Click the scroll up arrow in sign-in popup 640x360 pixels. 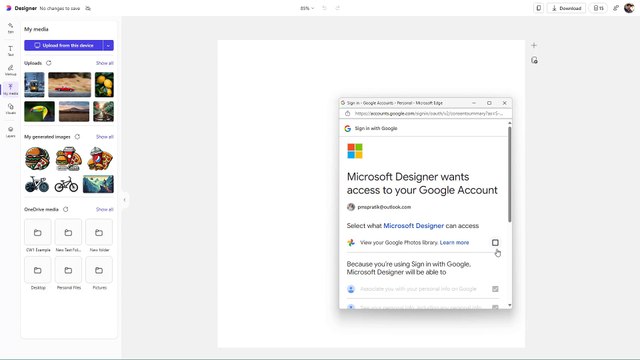[509, 123]
